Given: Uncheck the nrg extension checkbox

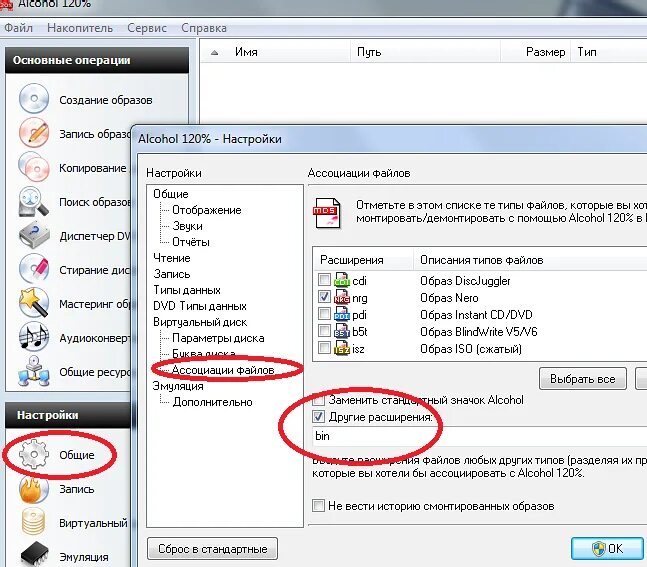Looking at the screenshot, I should 324,296.
